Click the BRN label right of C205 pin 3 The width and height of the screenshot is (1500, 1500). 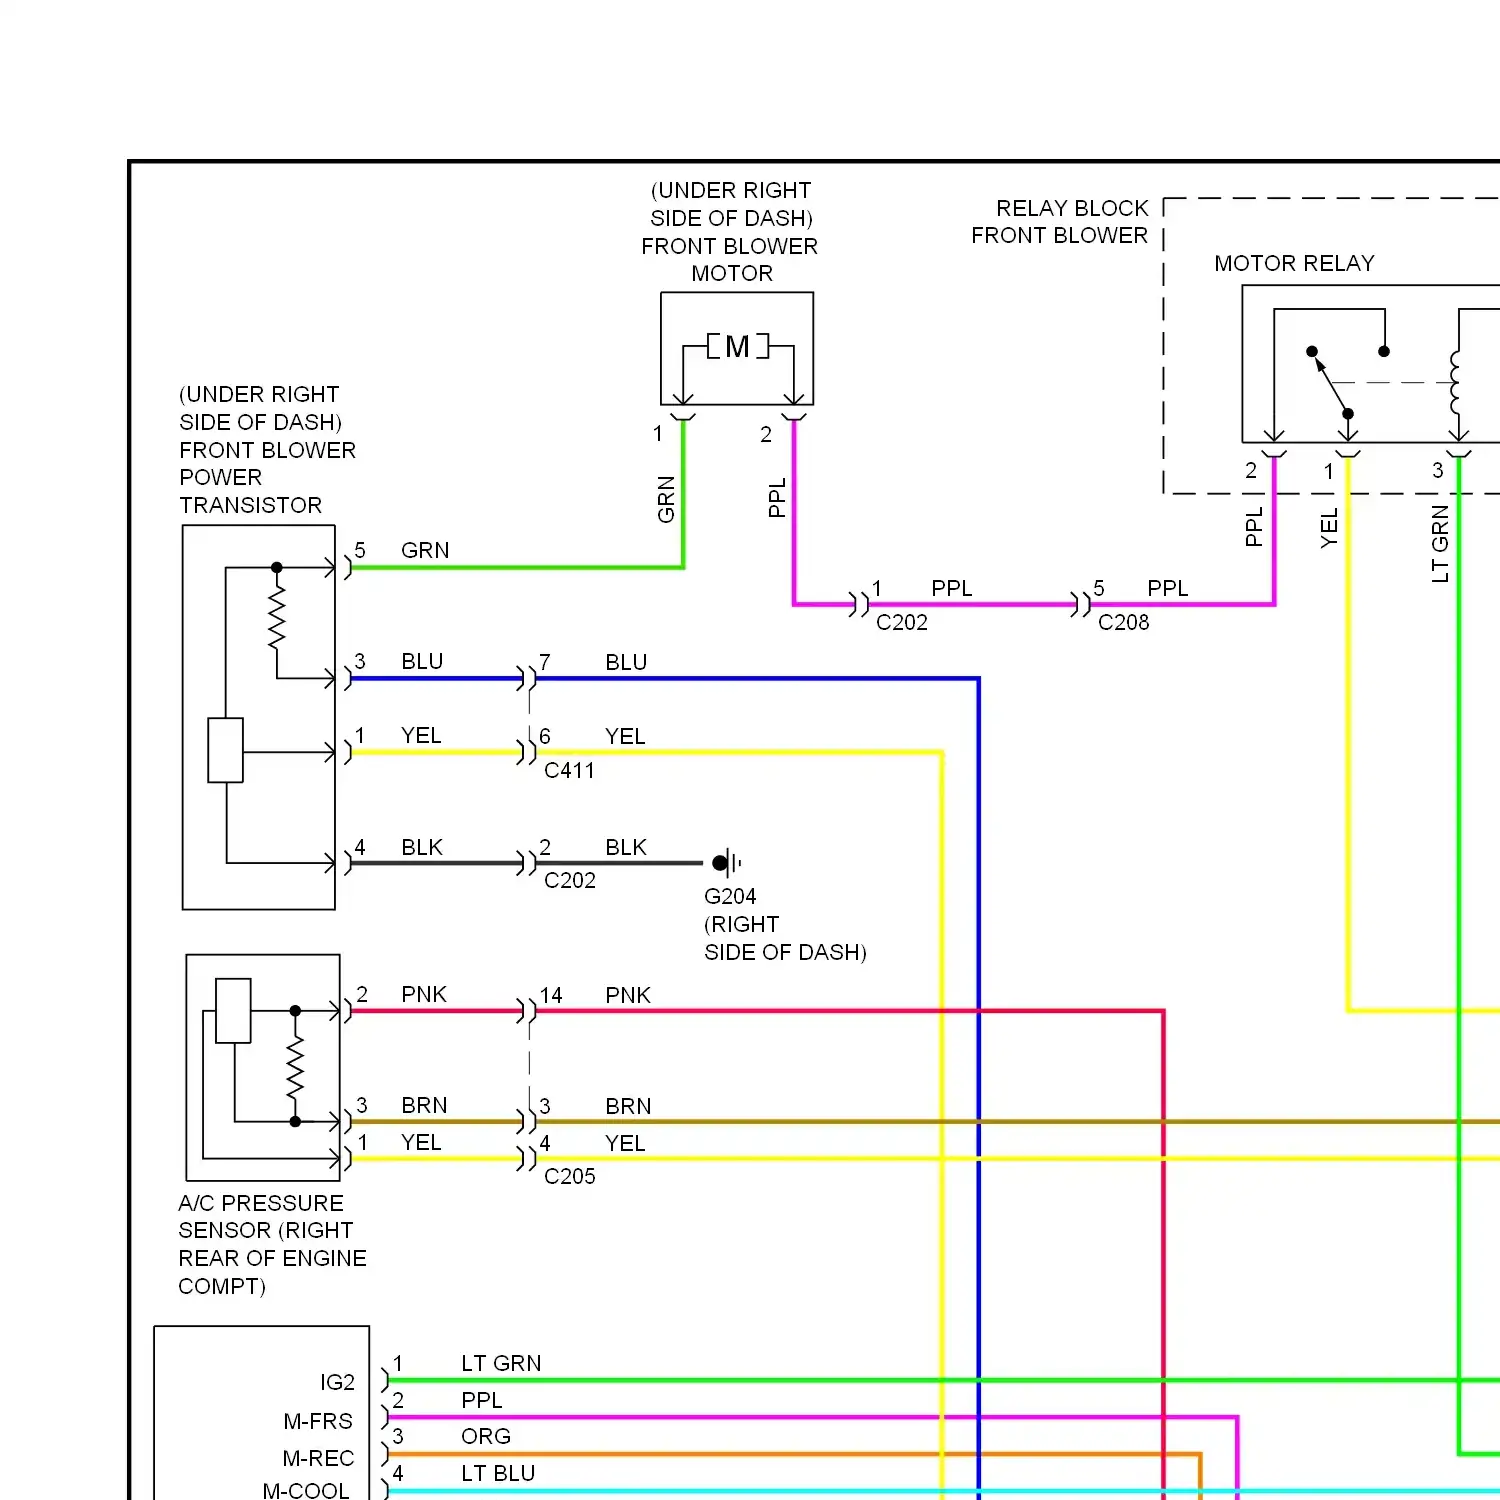coord(628,1106)
